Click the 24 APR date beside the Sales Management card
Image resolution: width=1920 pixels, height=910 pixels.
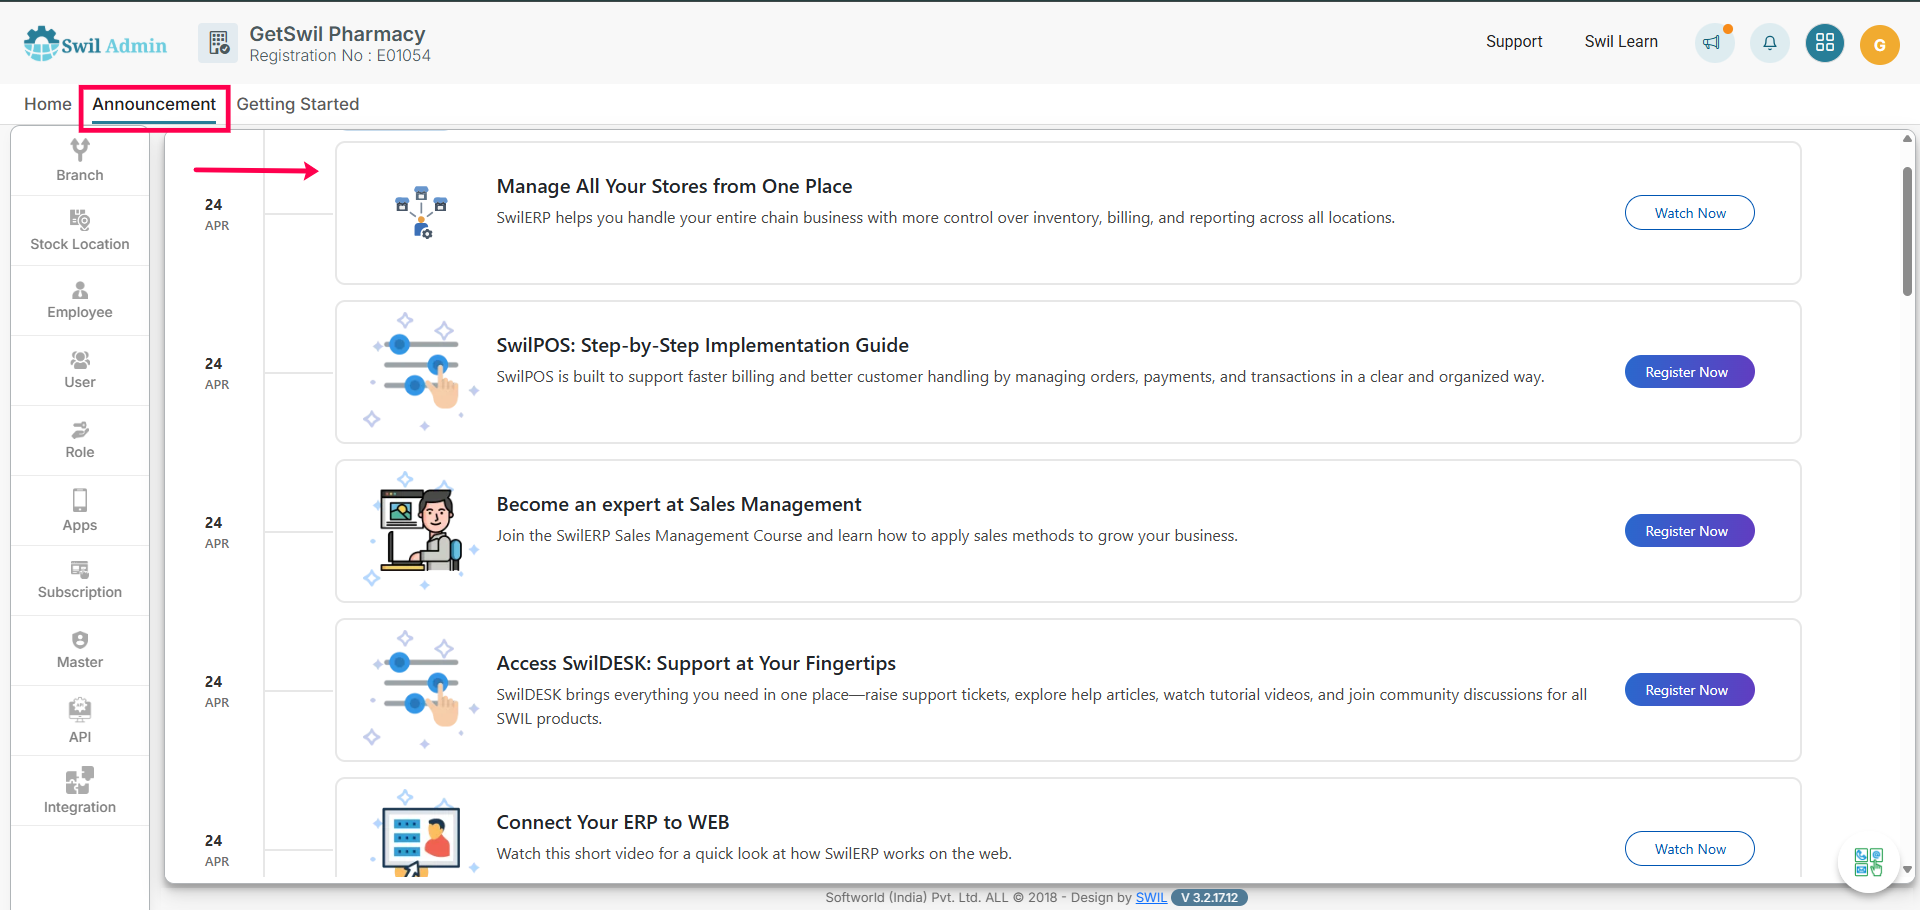pyautogui.click(x=216, y=532)
